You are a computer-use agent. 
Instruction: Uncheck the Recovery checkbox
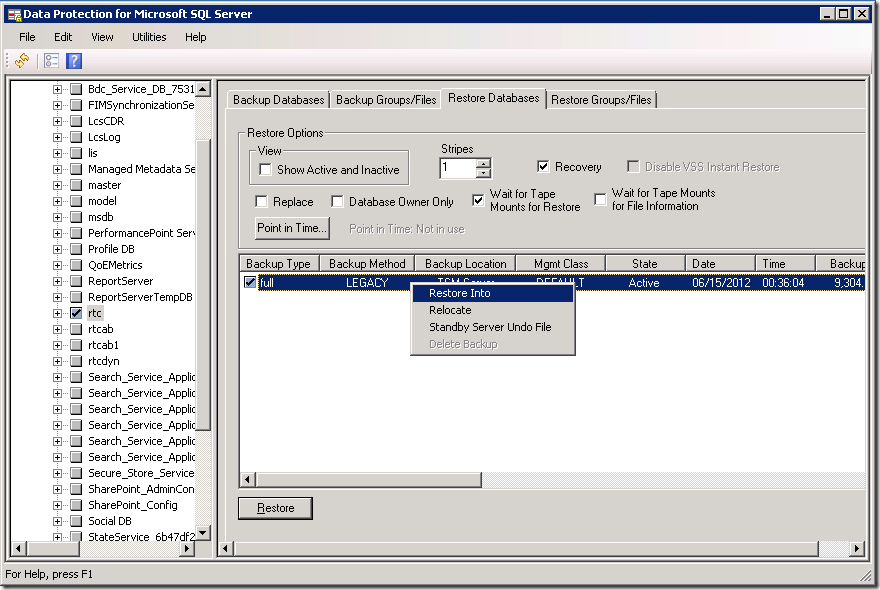(543, 167)
